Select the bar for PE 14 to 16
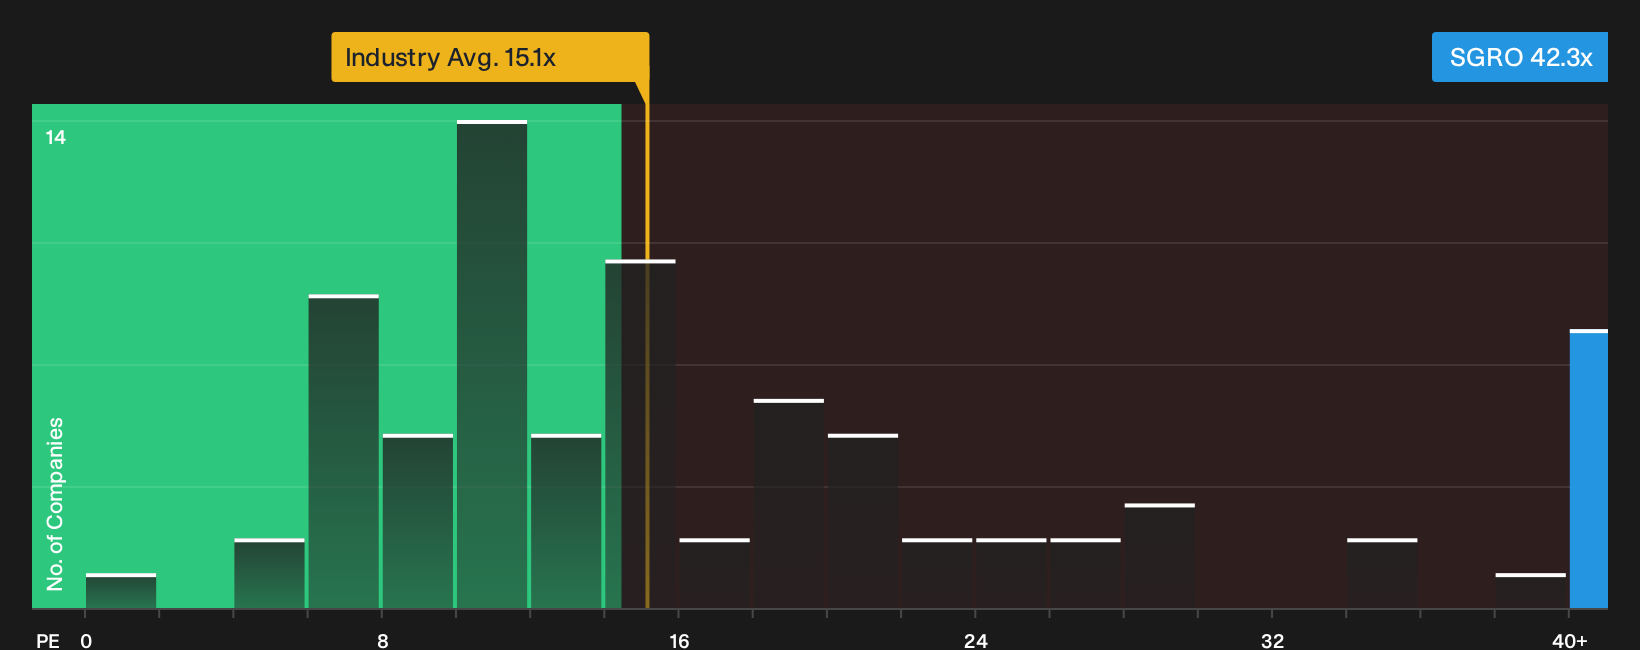The image size is (1640, 650). coord(640,434)
